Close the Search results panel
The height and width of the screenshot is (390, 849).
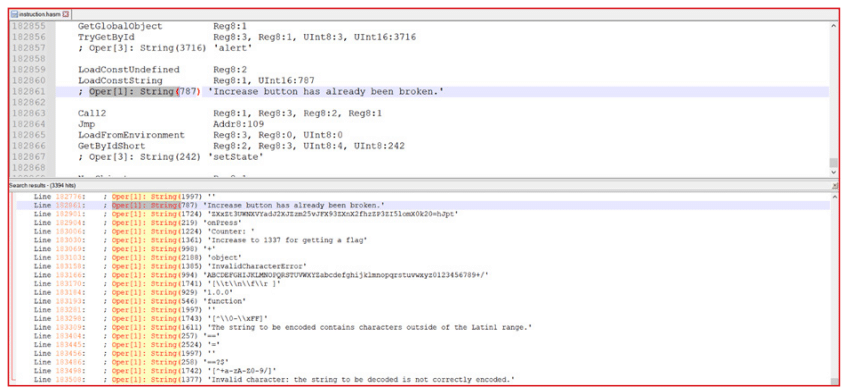click(834, 185)
